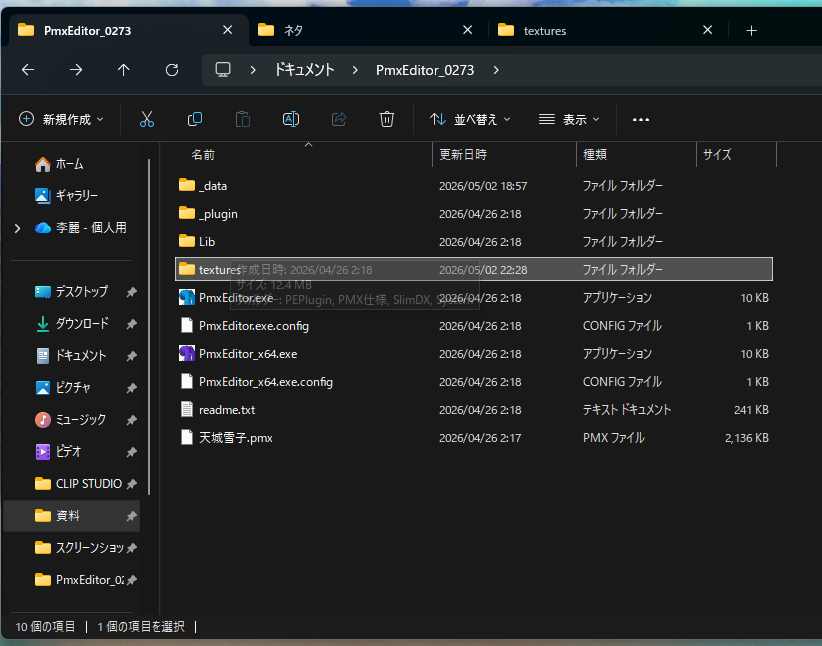
Task: Click ドキュメント in the address breadcrumb
Action: (305, 70)
